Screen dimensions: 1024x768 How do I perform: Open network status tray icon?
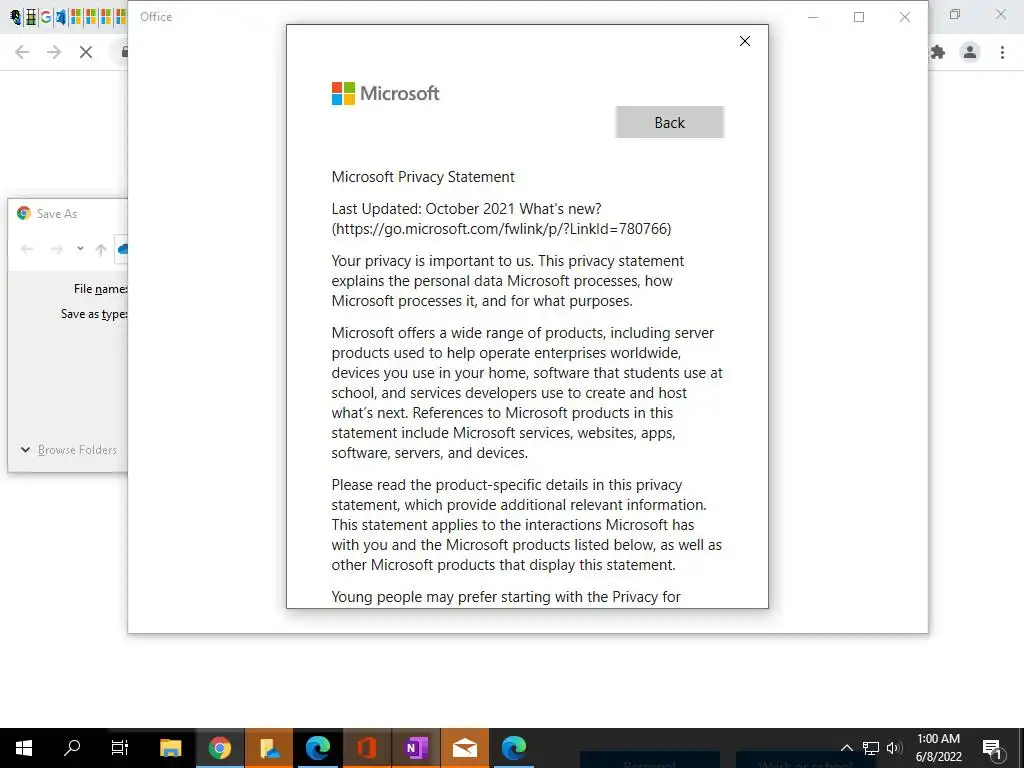[871, 748]
